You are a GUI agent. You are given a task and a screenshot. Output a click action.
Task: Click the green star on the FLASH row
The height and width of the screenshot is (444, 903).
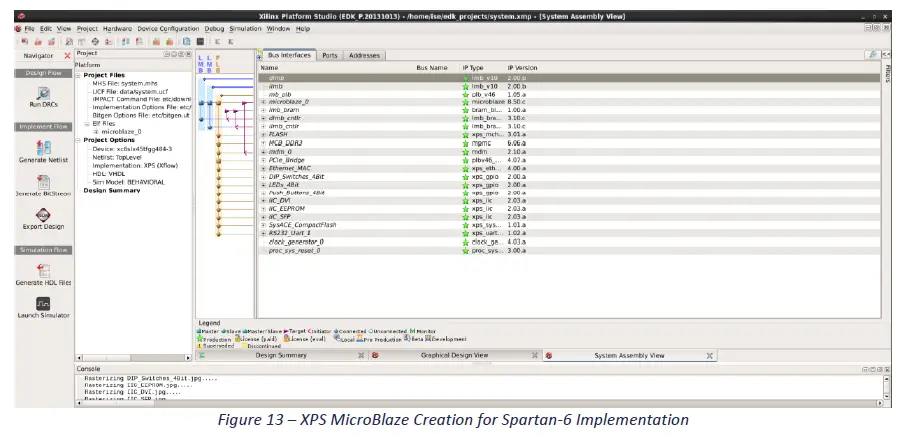point(465,134)
